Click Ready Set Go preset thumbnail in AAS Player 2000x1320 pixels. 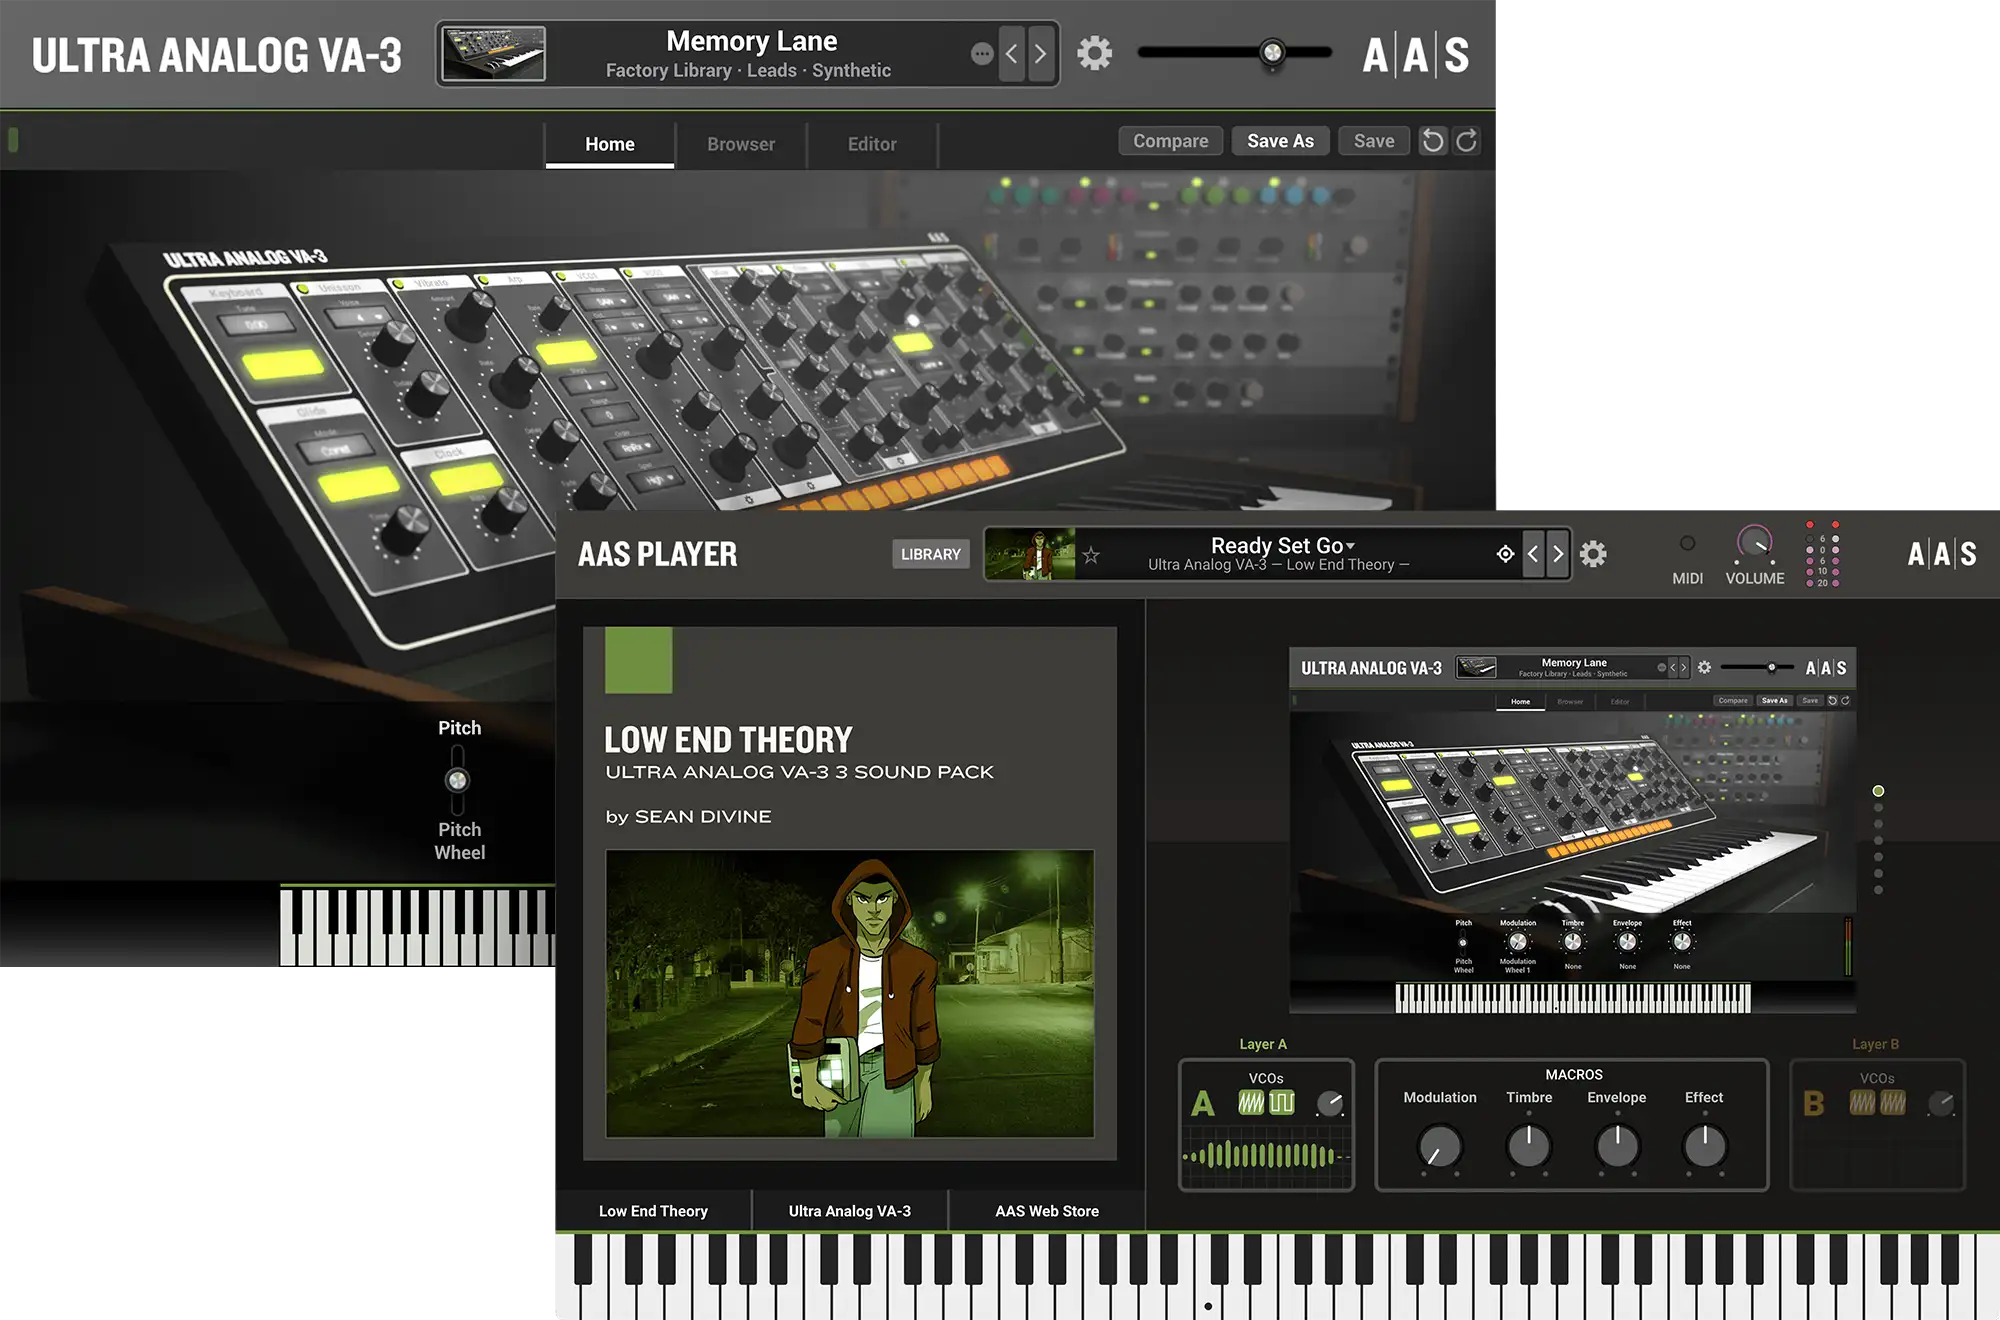(1030, 554)
